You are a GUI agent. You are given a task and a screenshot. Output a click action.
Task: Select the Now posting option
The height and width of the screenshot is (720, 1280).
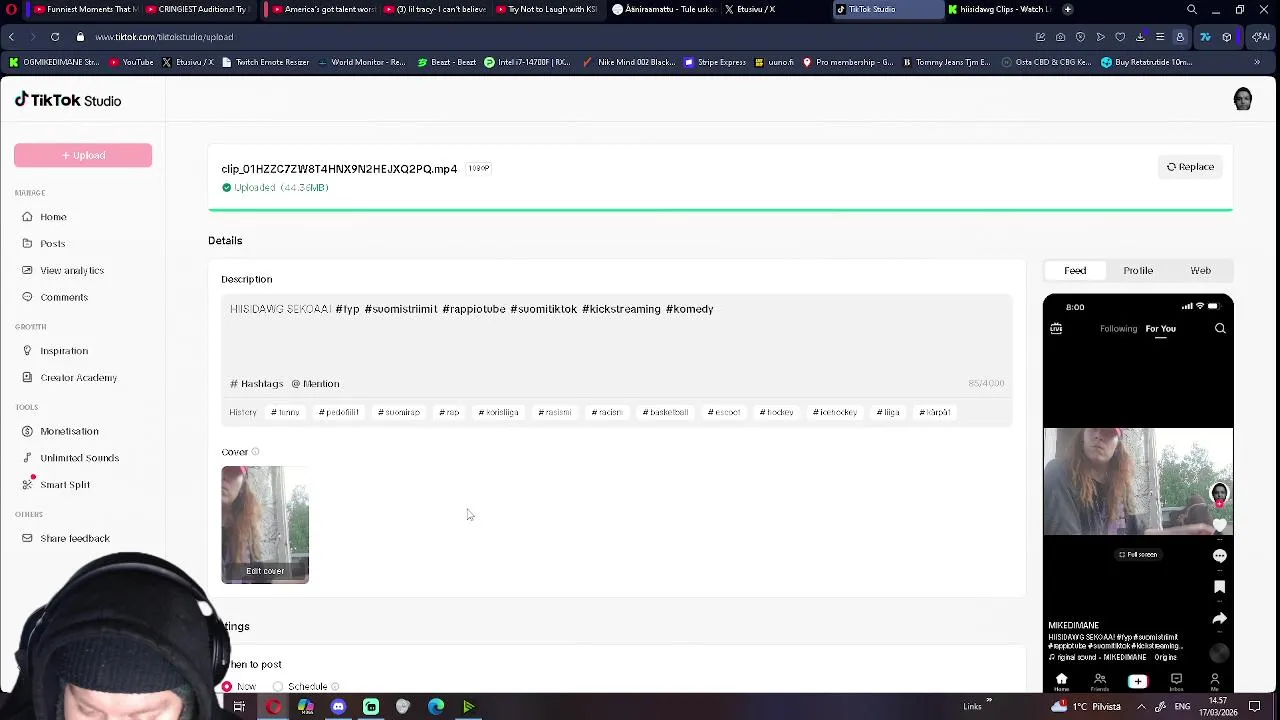(238, 687)
